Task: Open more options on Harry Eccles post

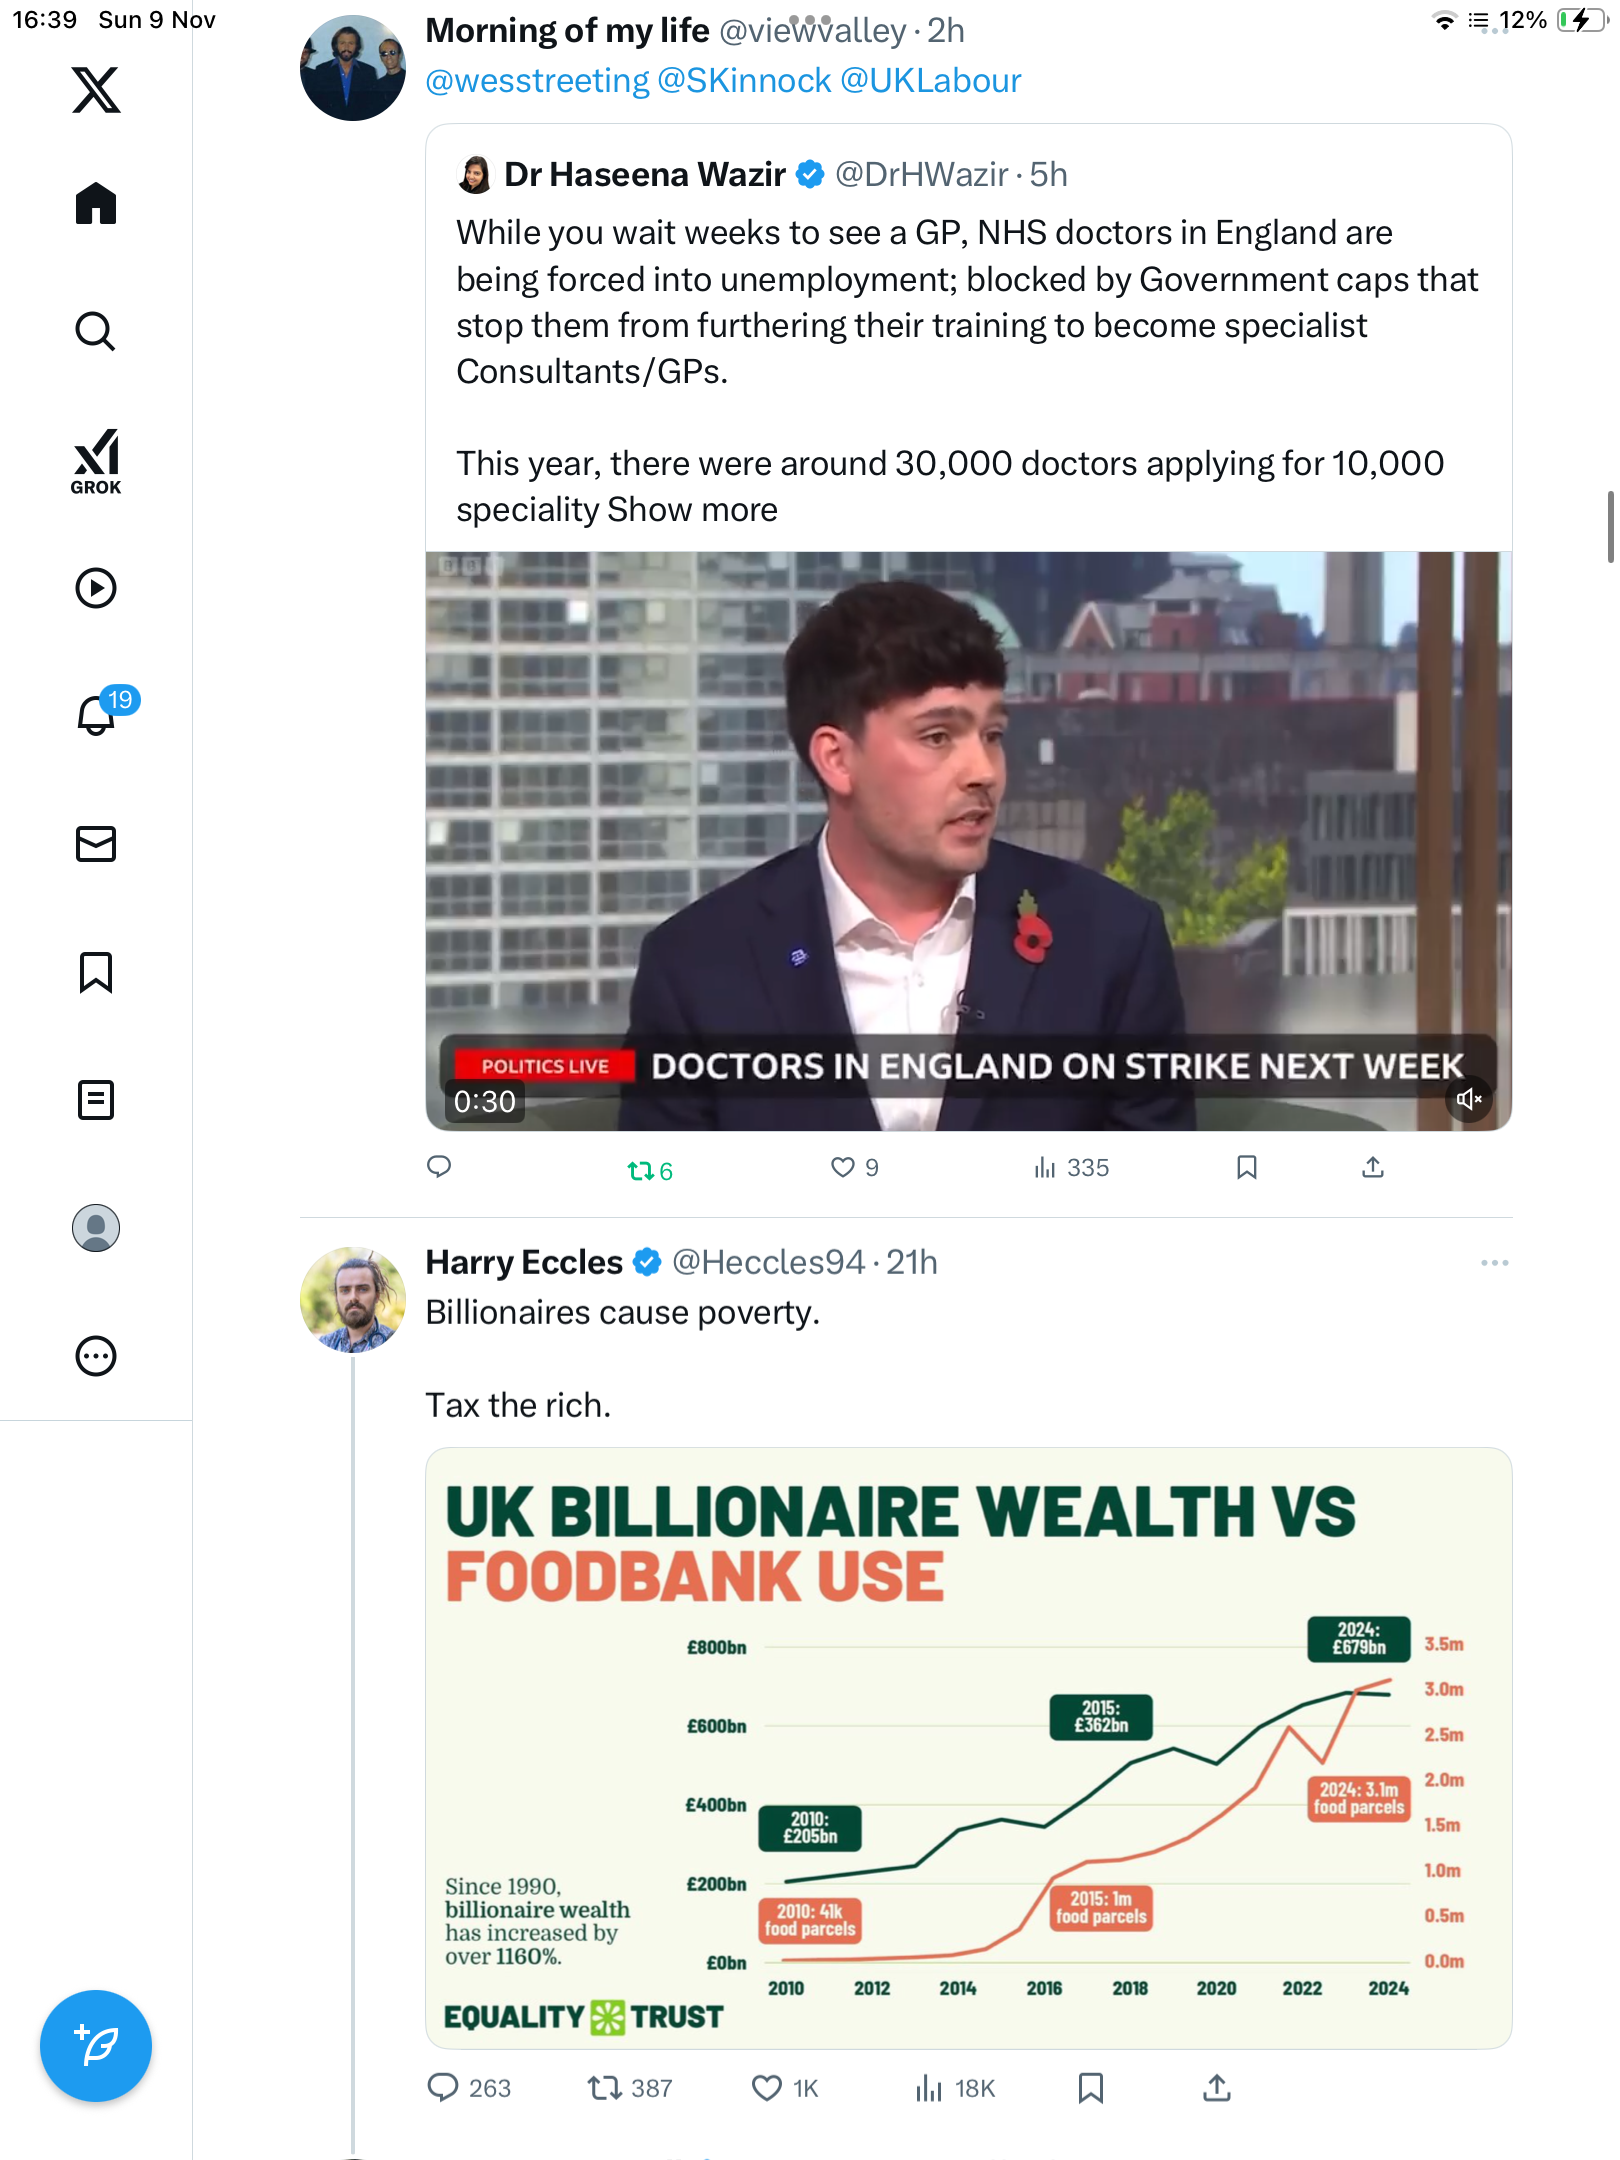Action: tap(1494, 1263)
